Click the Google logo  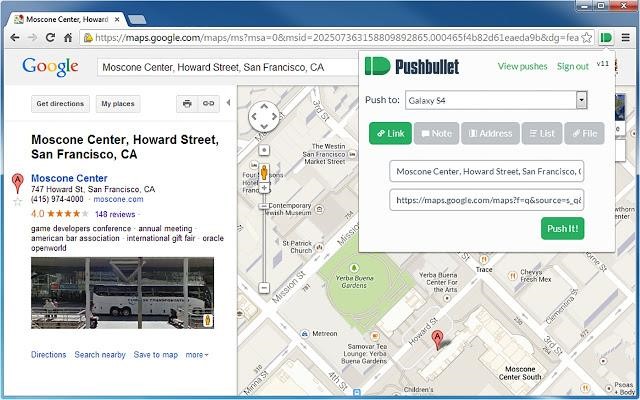tap(51, 67)
